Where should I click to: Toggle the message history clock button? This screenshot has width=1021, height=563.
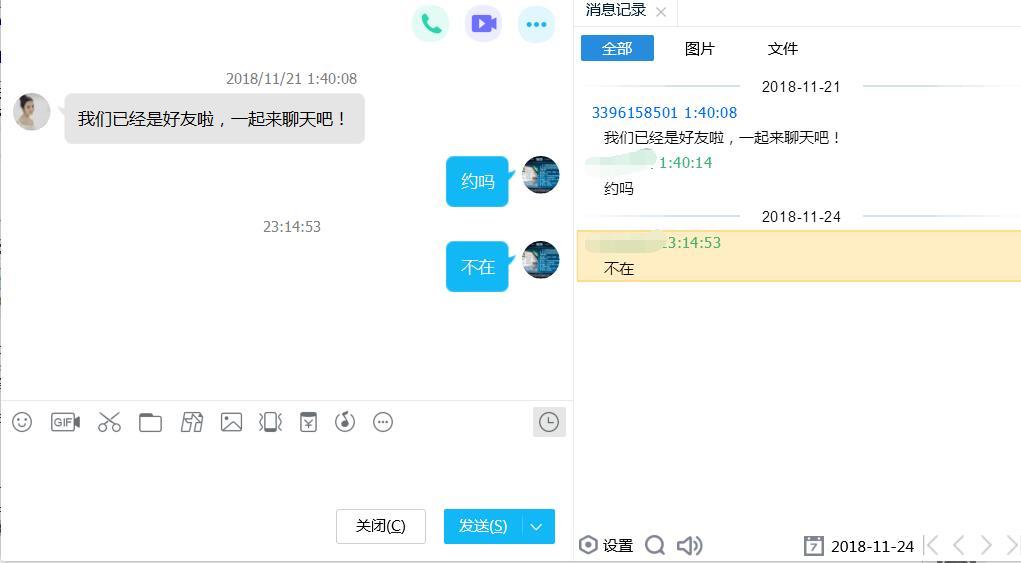point(549,422)
